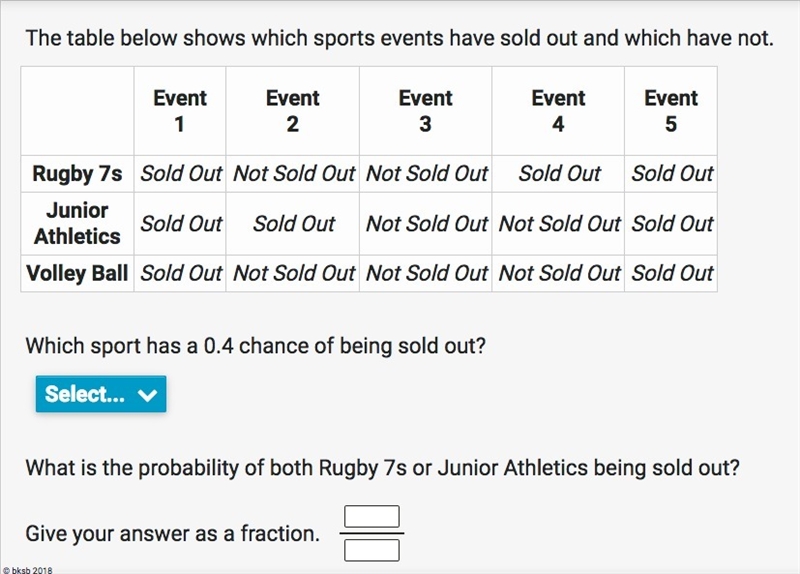Click the fraction numerator input box
Image resolution: width=800 pixels, height=574 pixels.
(372, 516)
